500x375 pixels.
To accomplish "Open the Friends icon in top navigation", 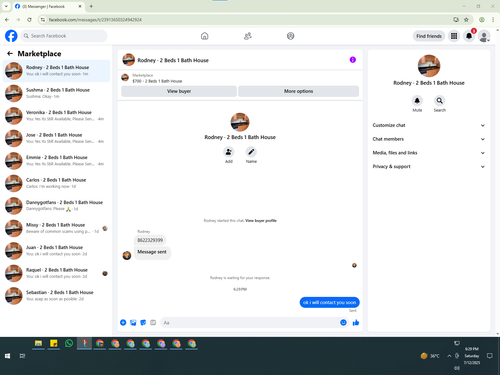I will pyautogui.click(x=248, y=36).
